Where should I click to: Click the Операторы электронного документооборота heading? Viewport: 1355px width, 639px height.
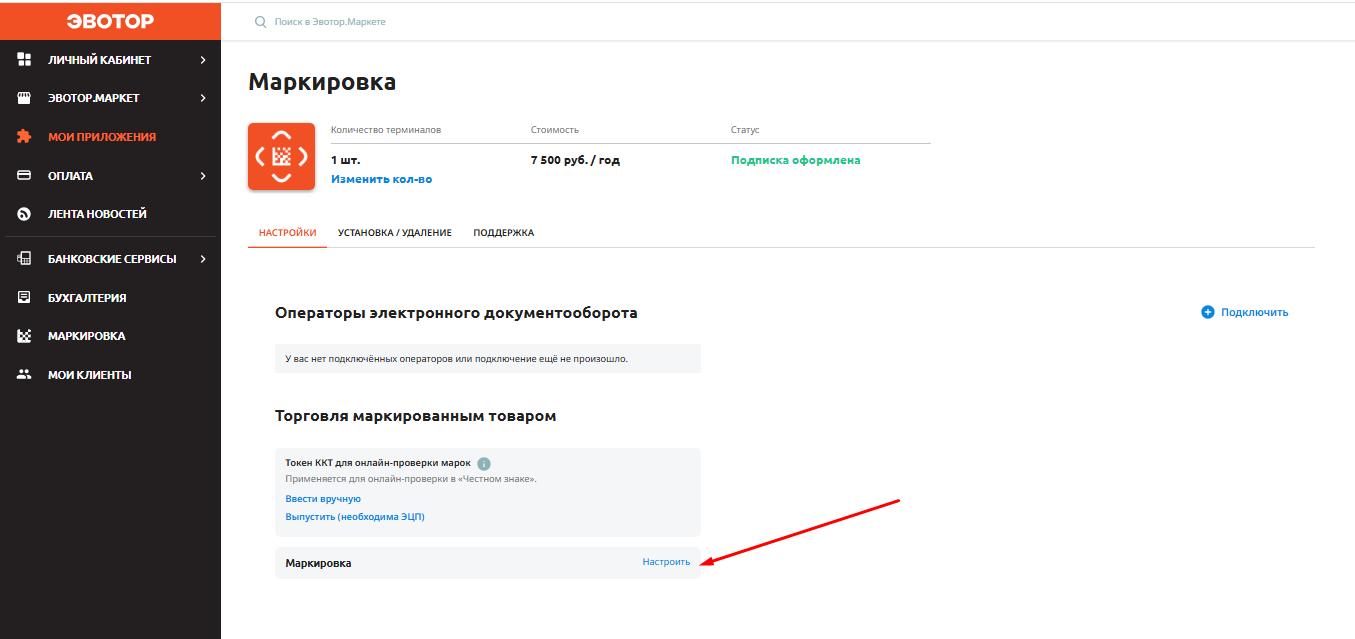pos(456,313)
